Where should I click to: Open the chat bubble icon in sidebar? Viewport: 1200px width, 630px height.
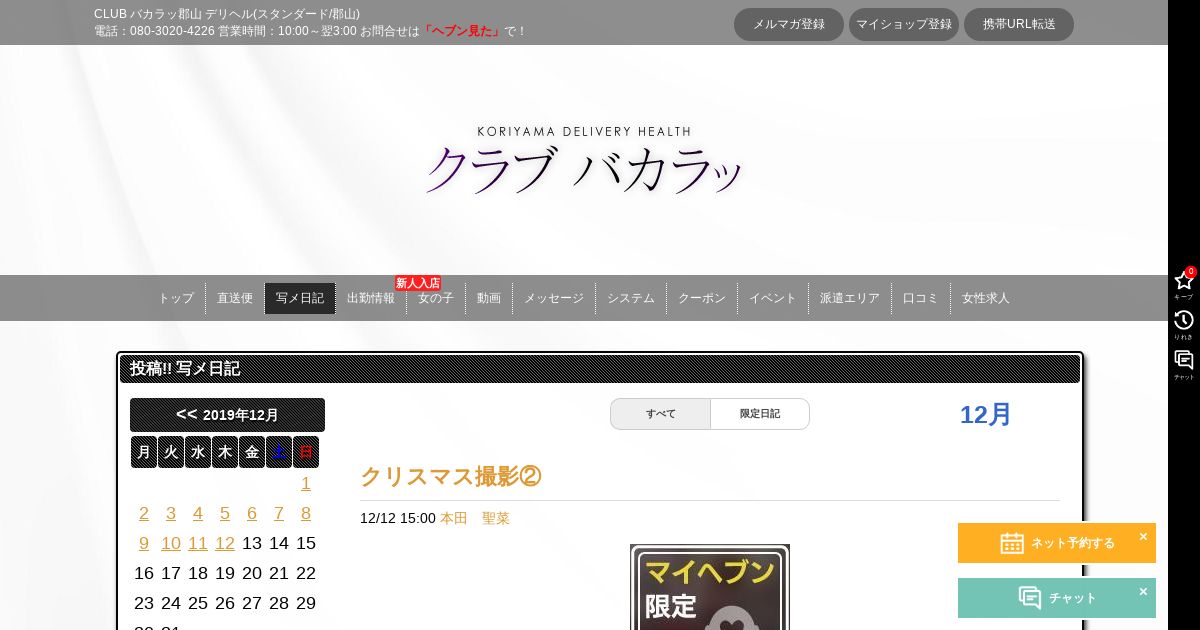[x=1184, y=360]
